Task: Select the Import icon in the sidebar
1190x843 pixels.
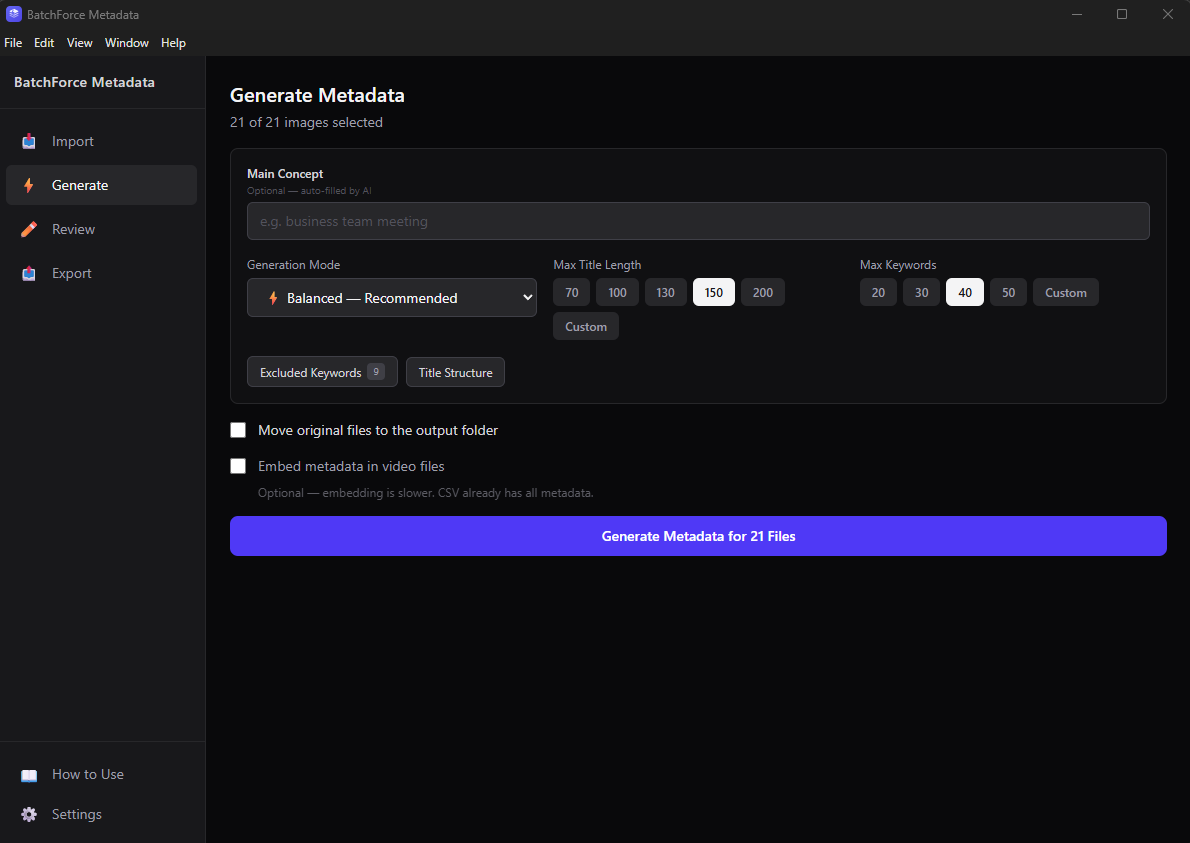Action: (x=31, y=141)
